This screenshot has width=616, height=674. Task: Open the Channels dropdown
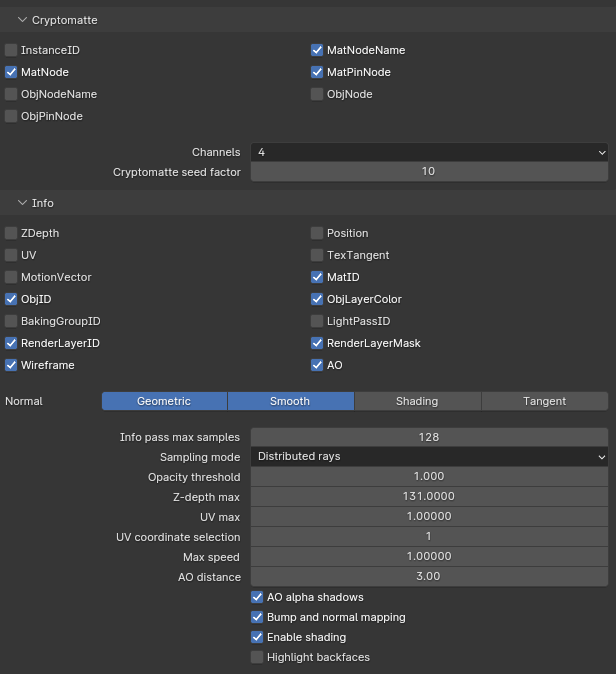click(x=429, y=152)
